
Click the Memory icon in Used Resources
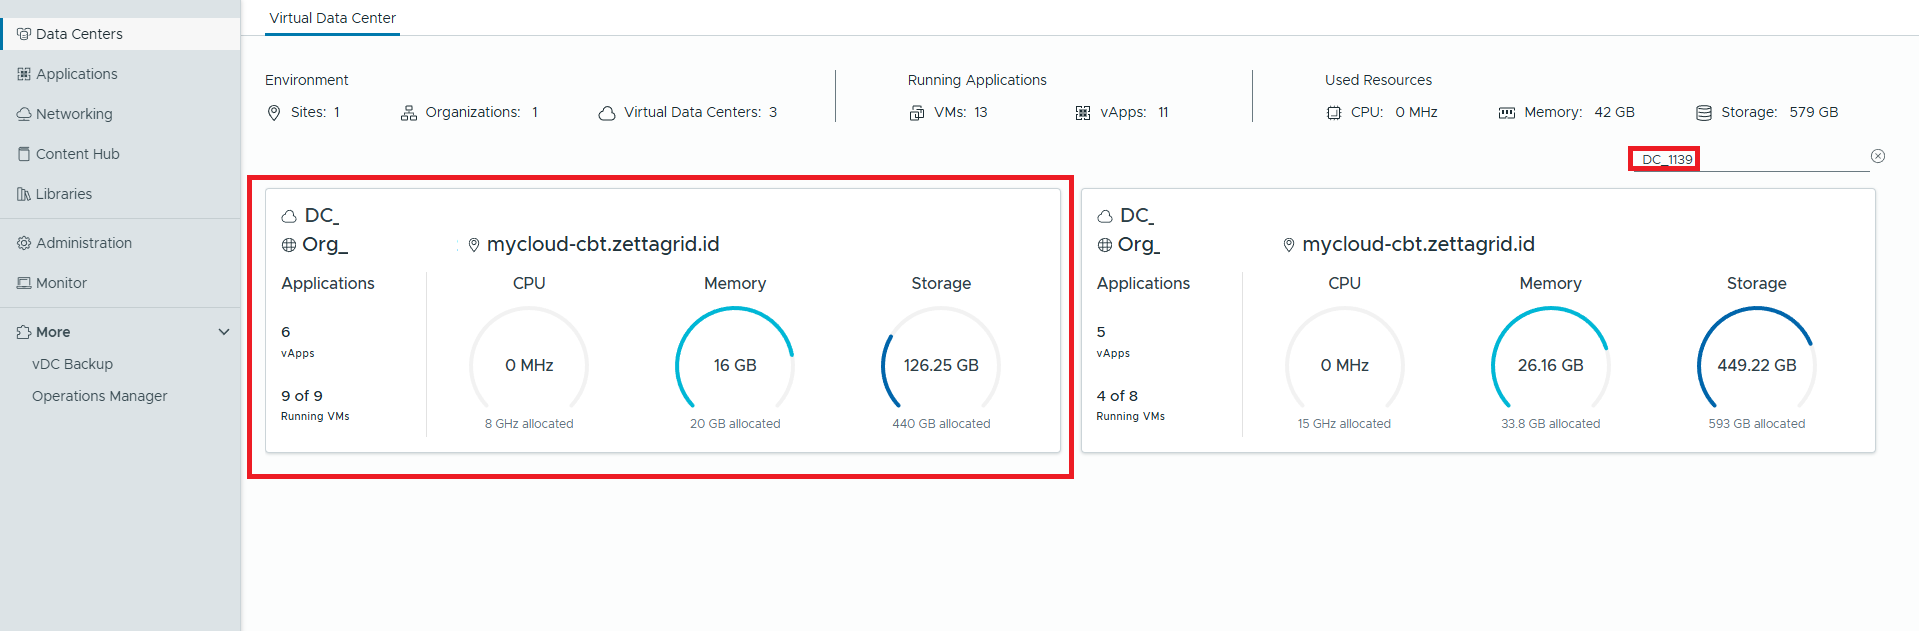click(1507, 113)
